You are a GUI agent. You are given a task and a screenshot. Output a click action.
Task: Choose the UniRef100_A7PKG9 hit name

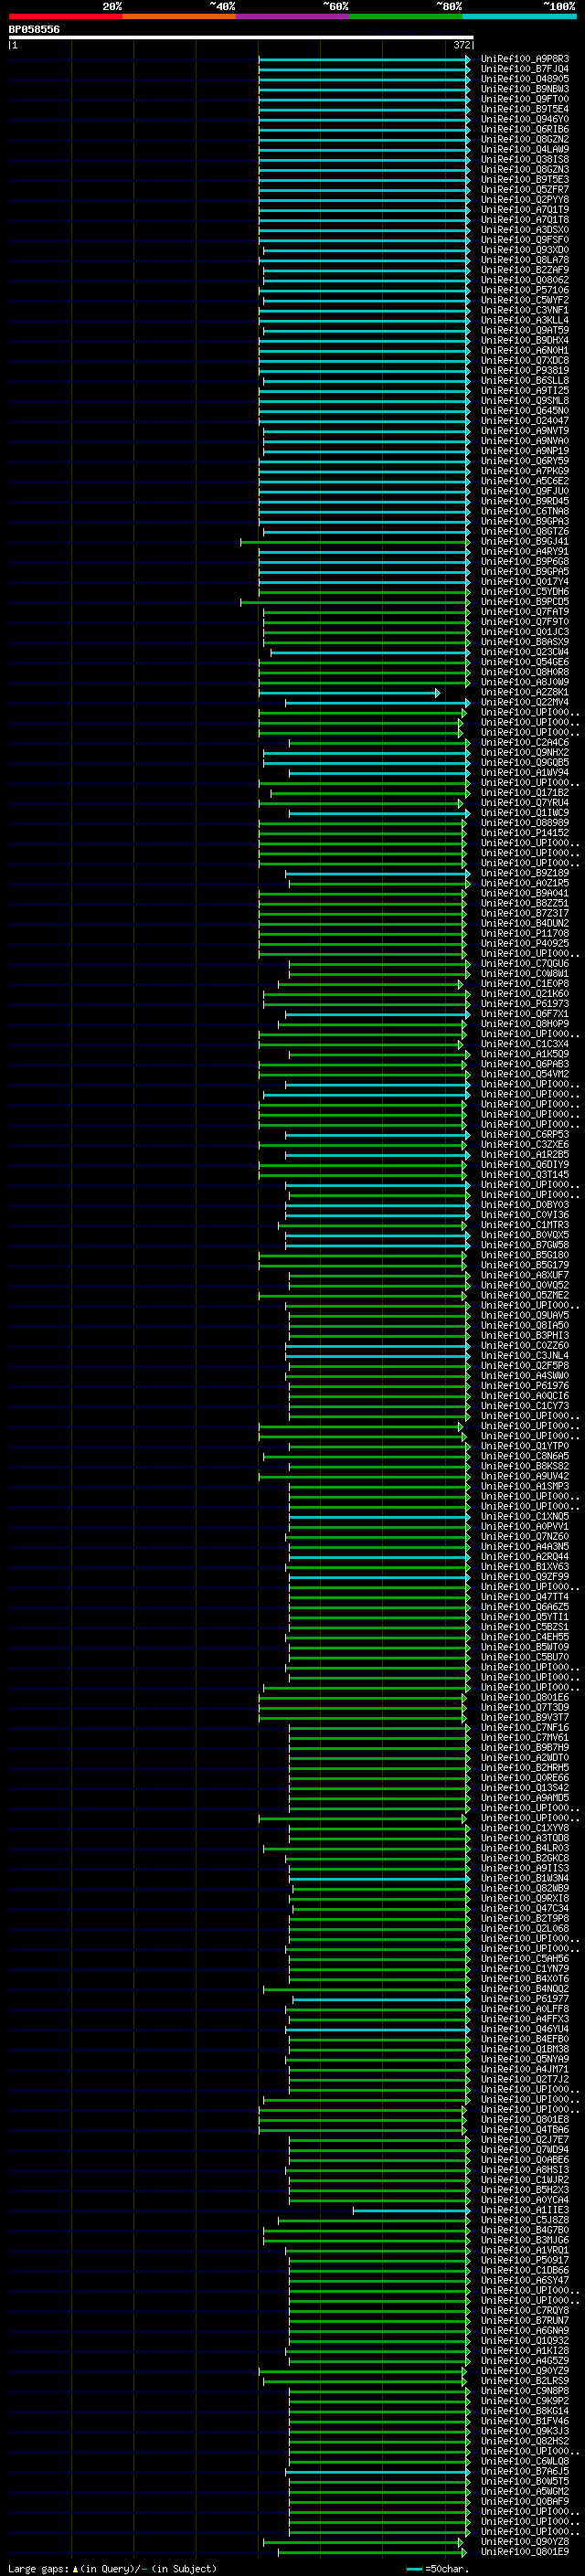pos(524,471)
